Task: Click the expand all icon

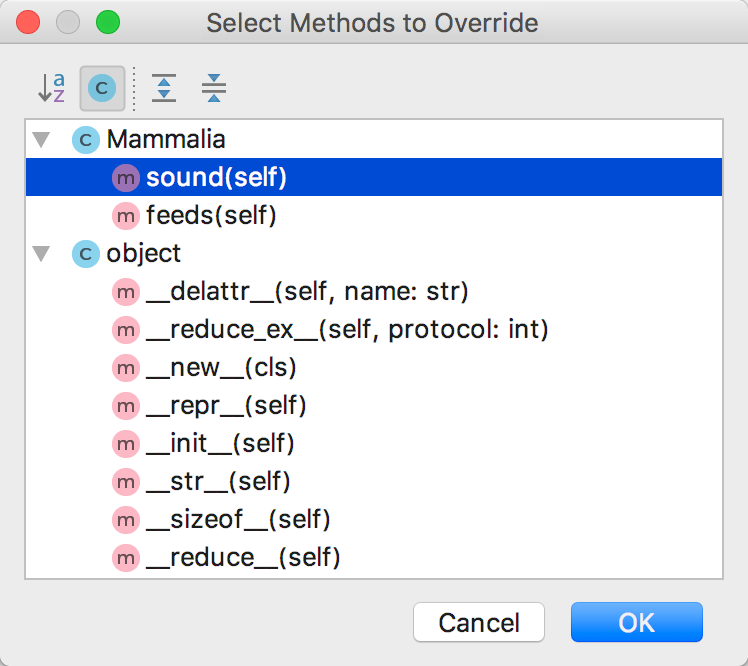Action: coord(163,88)
